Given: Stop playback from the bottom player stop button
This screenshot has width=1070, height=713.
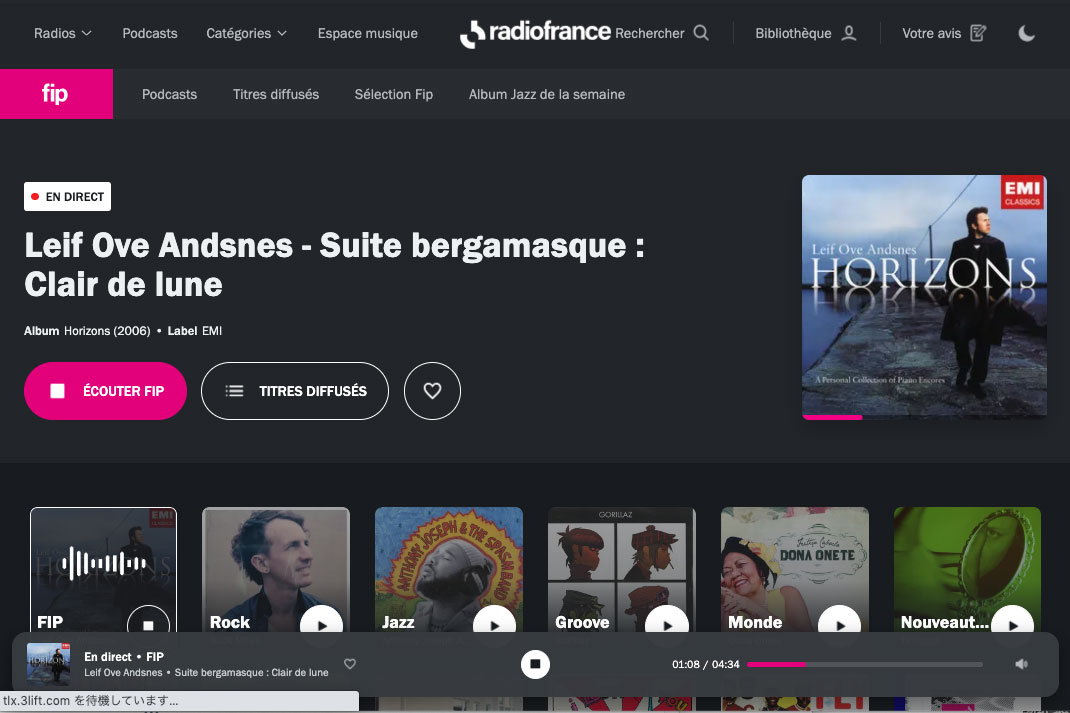Looking at the screenshot, I should [x=535, y=664].
